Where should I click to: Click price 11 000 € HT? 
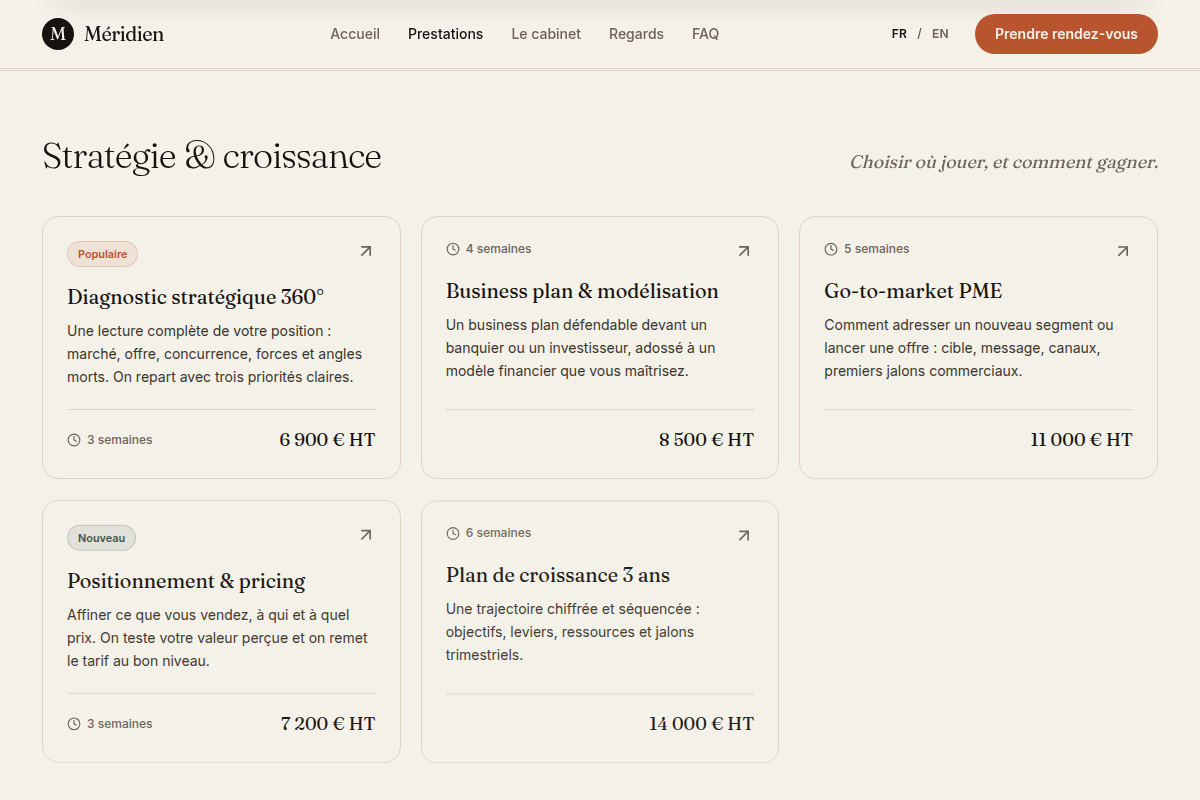click(x=1081, y=440)
